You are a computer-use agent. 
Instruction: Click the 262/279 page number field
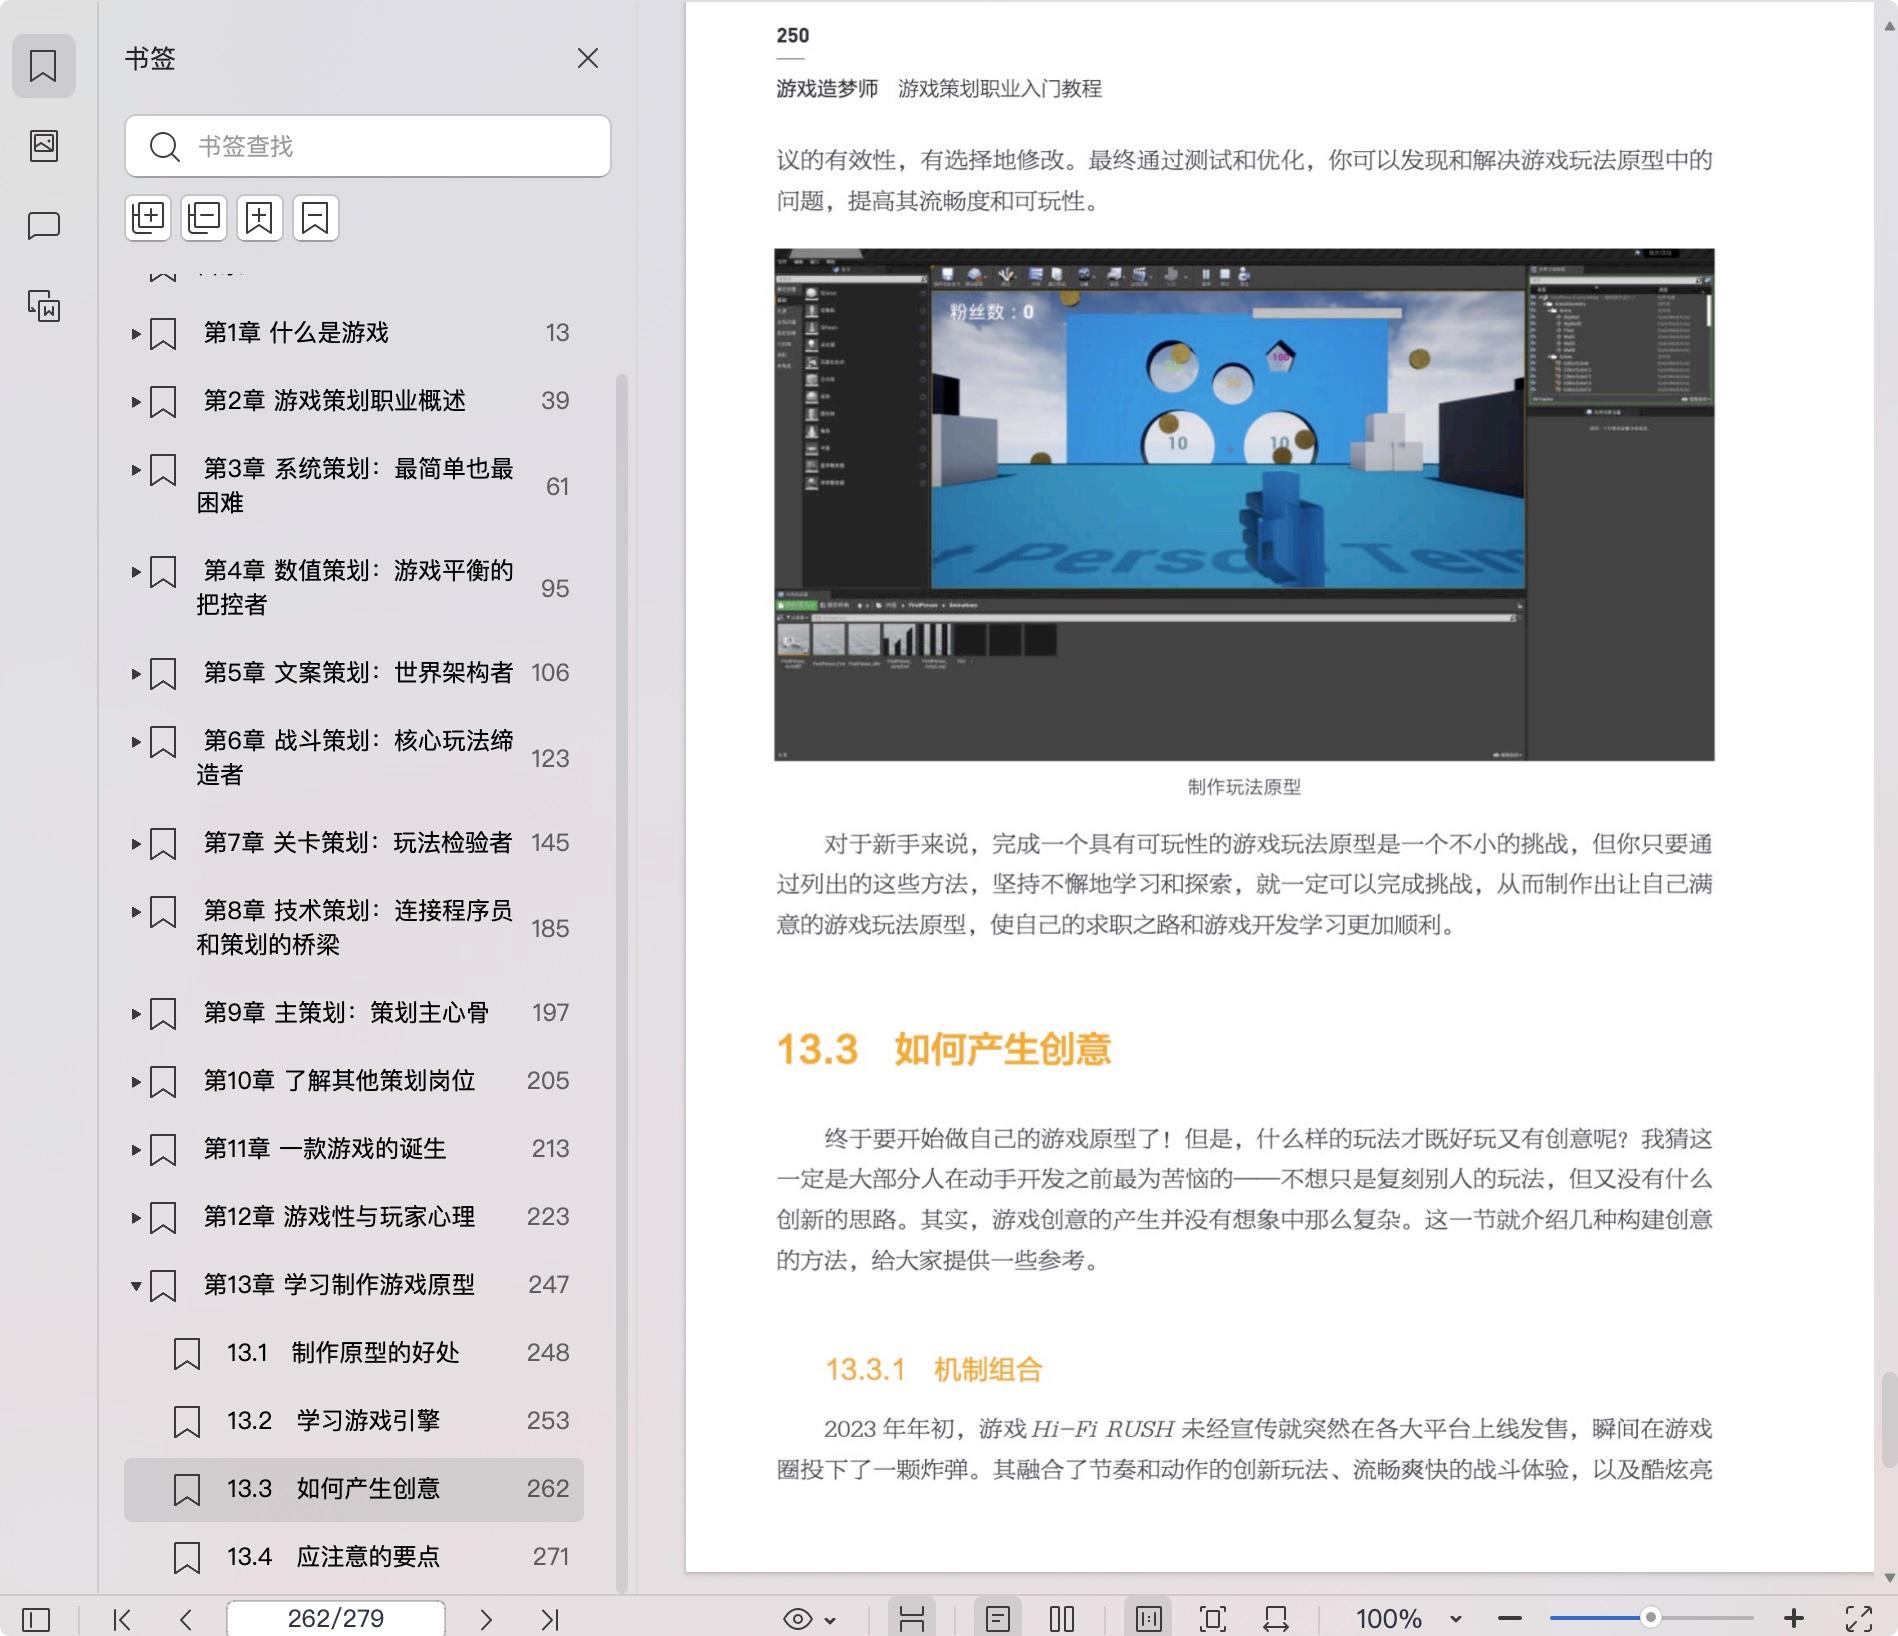coord(336,1619)
